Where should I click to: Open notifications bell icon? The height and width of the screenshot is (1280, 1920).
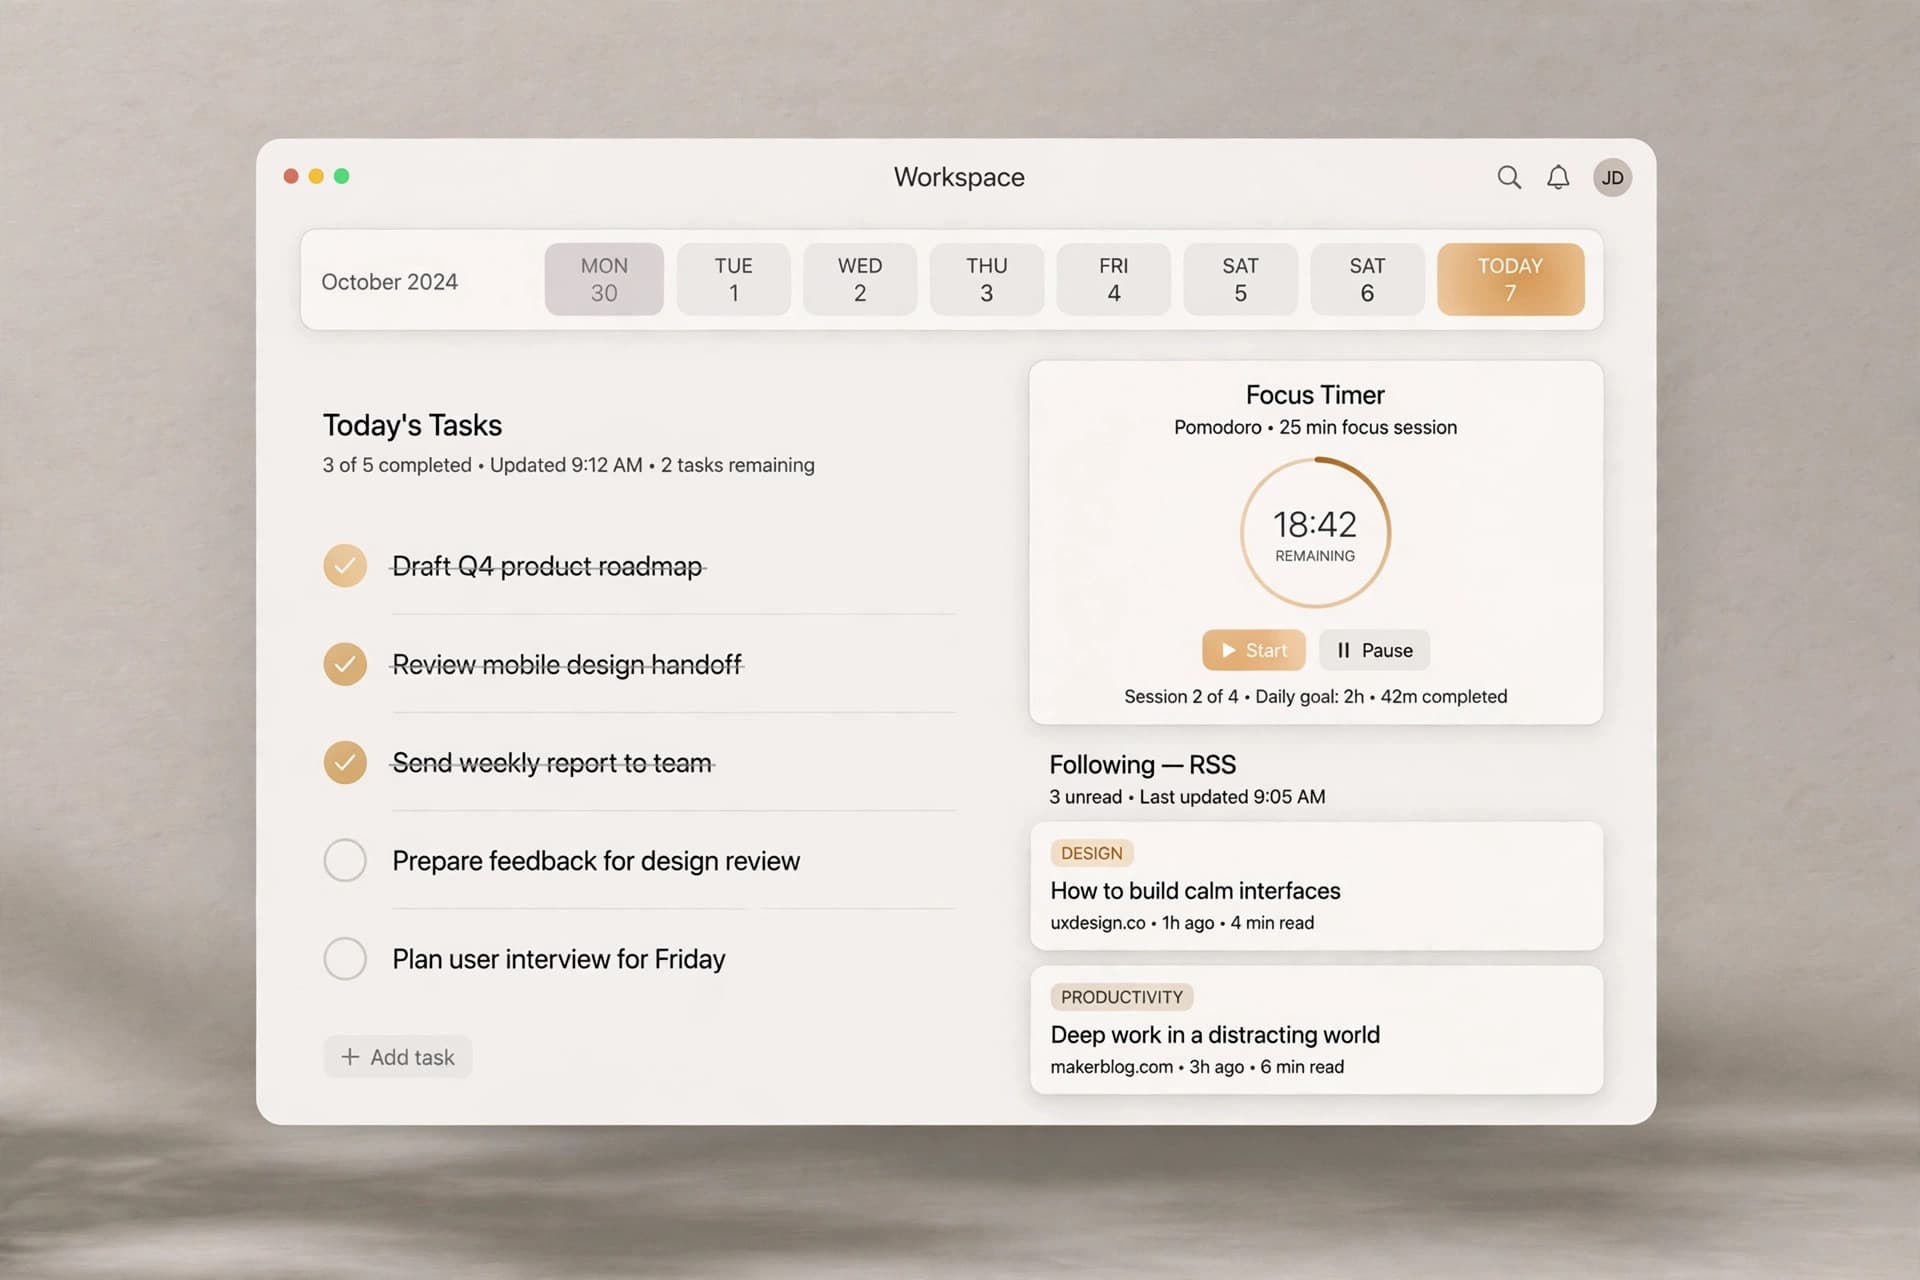click(x=1558, y=178)
